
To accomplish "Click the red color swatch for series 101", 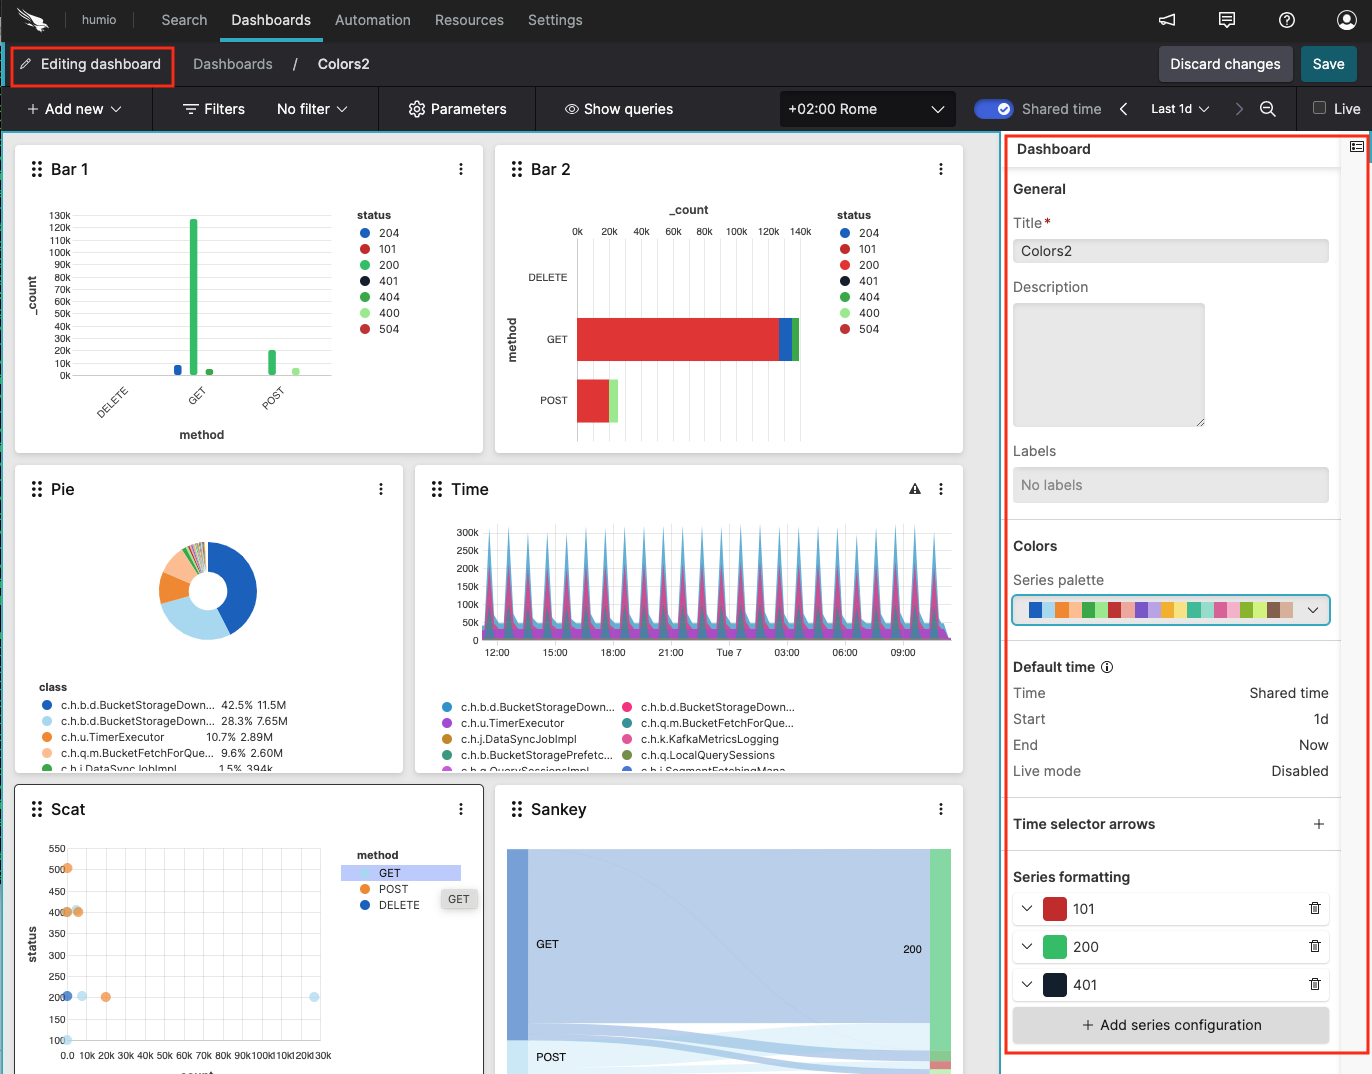I will tap(1054, 908).
